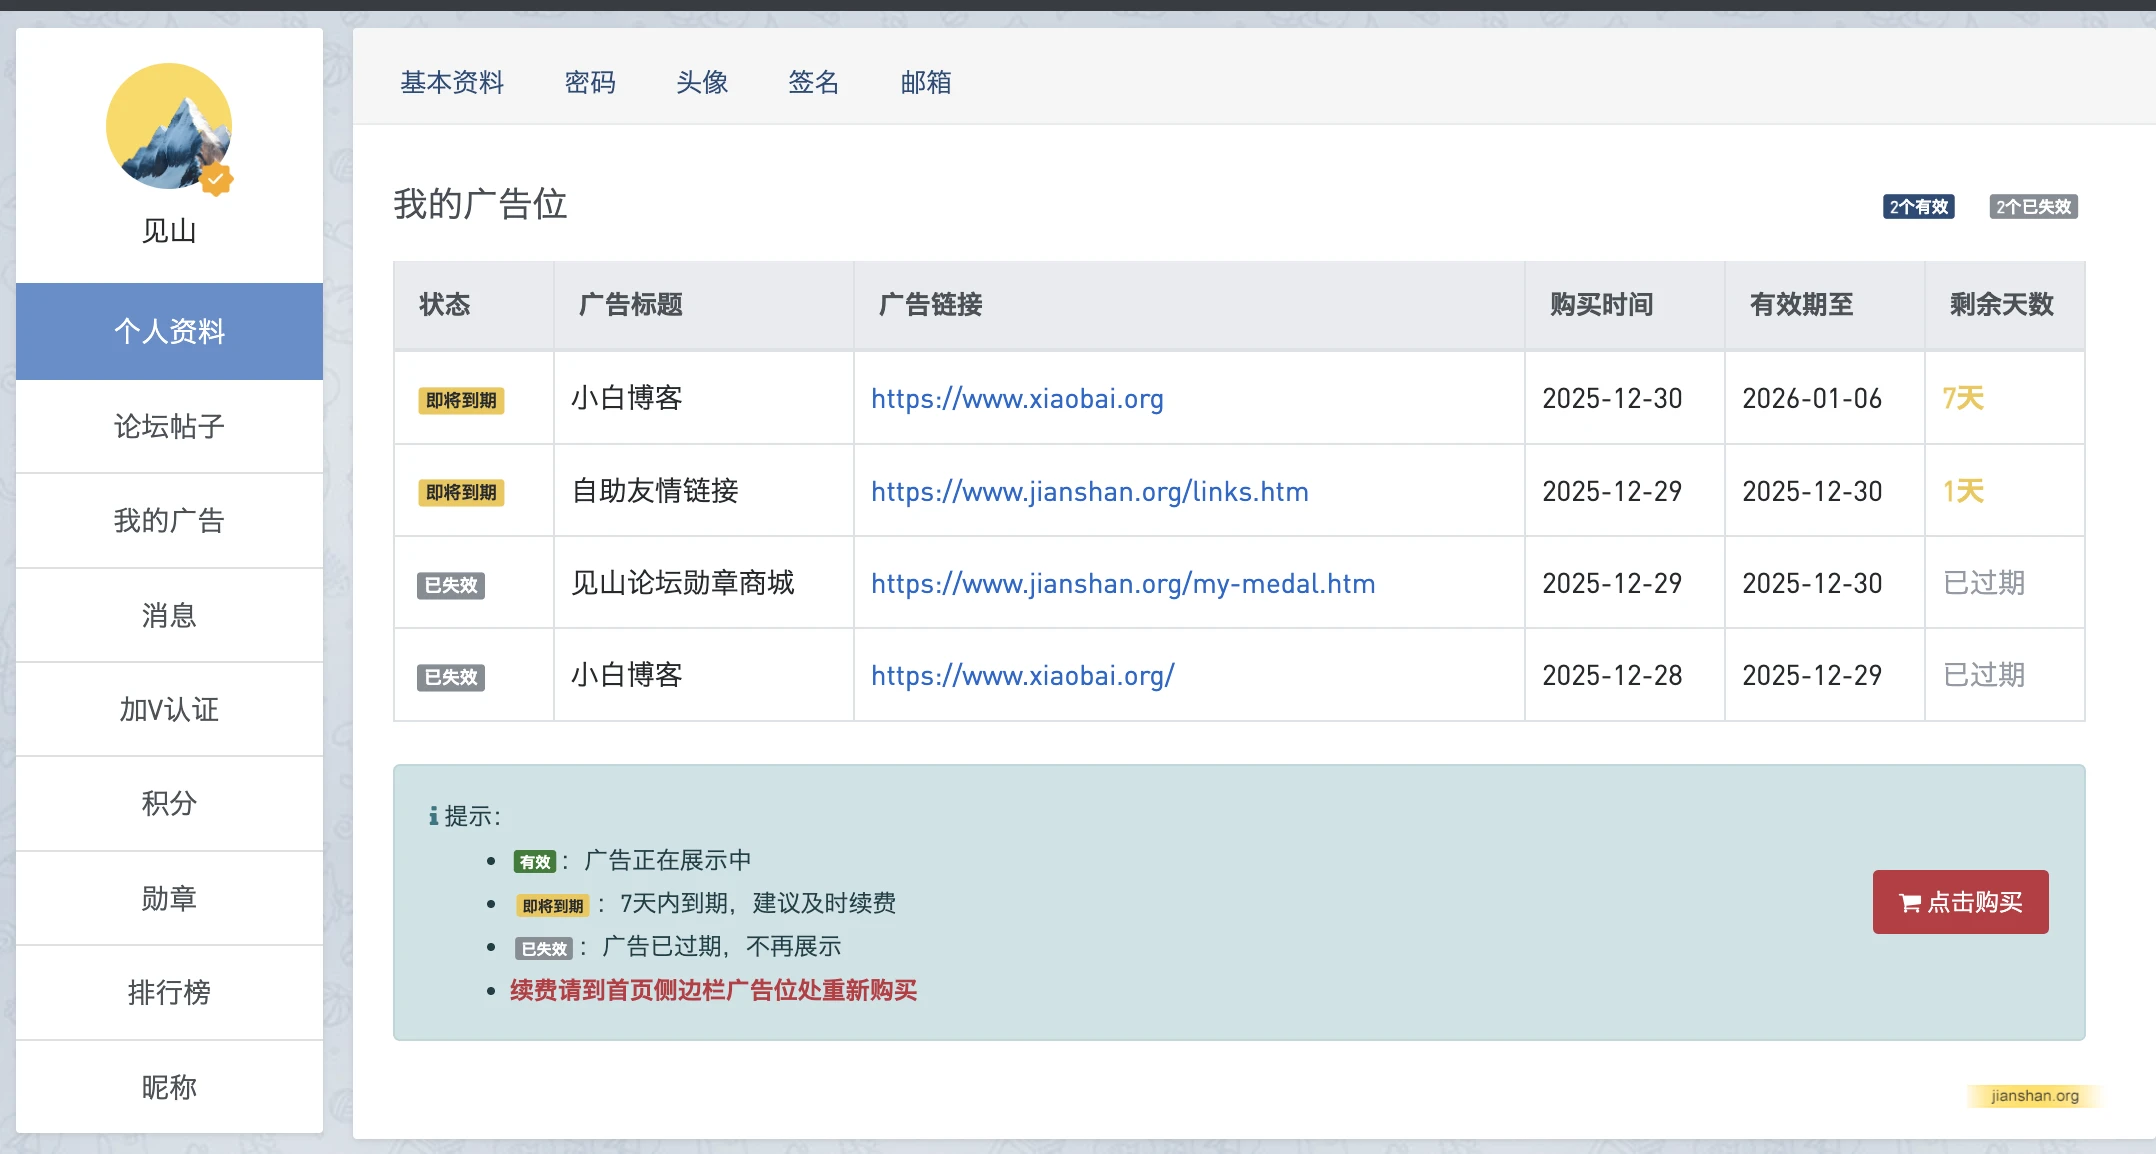
Task: Click purchase date 2025-12-28
Action: (x=1612, y=675)
